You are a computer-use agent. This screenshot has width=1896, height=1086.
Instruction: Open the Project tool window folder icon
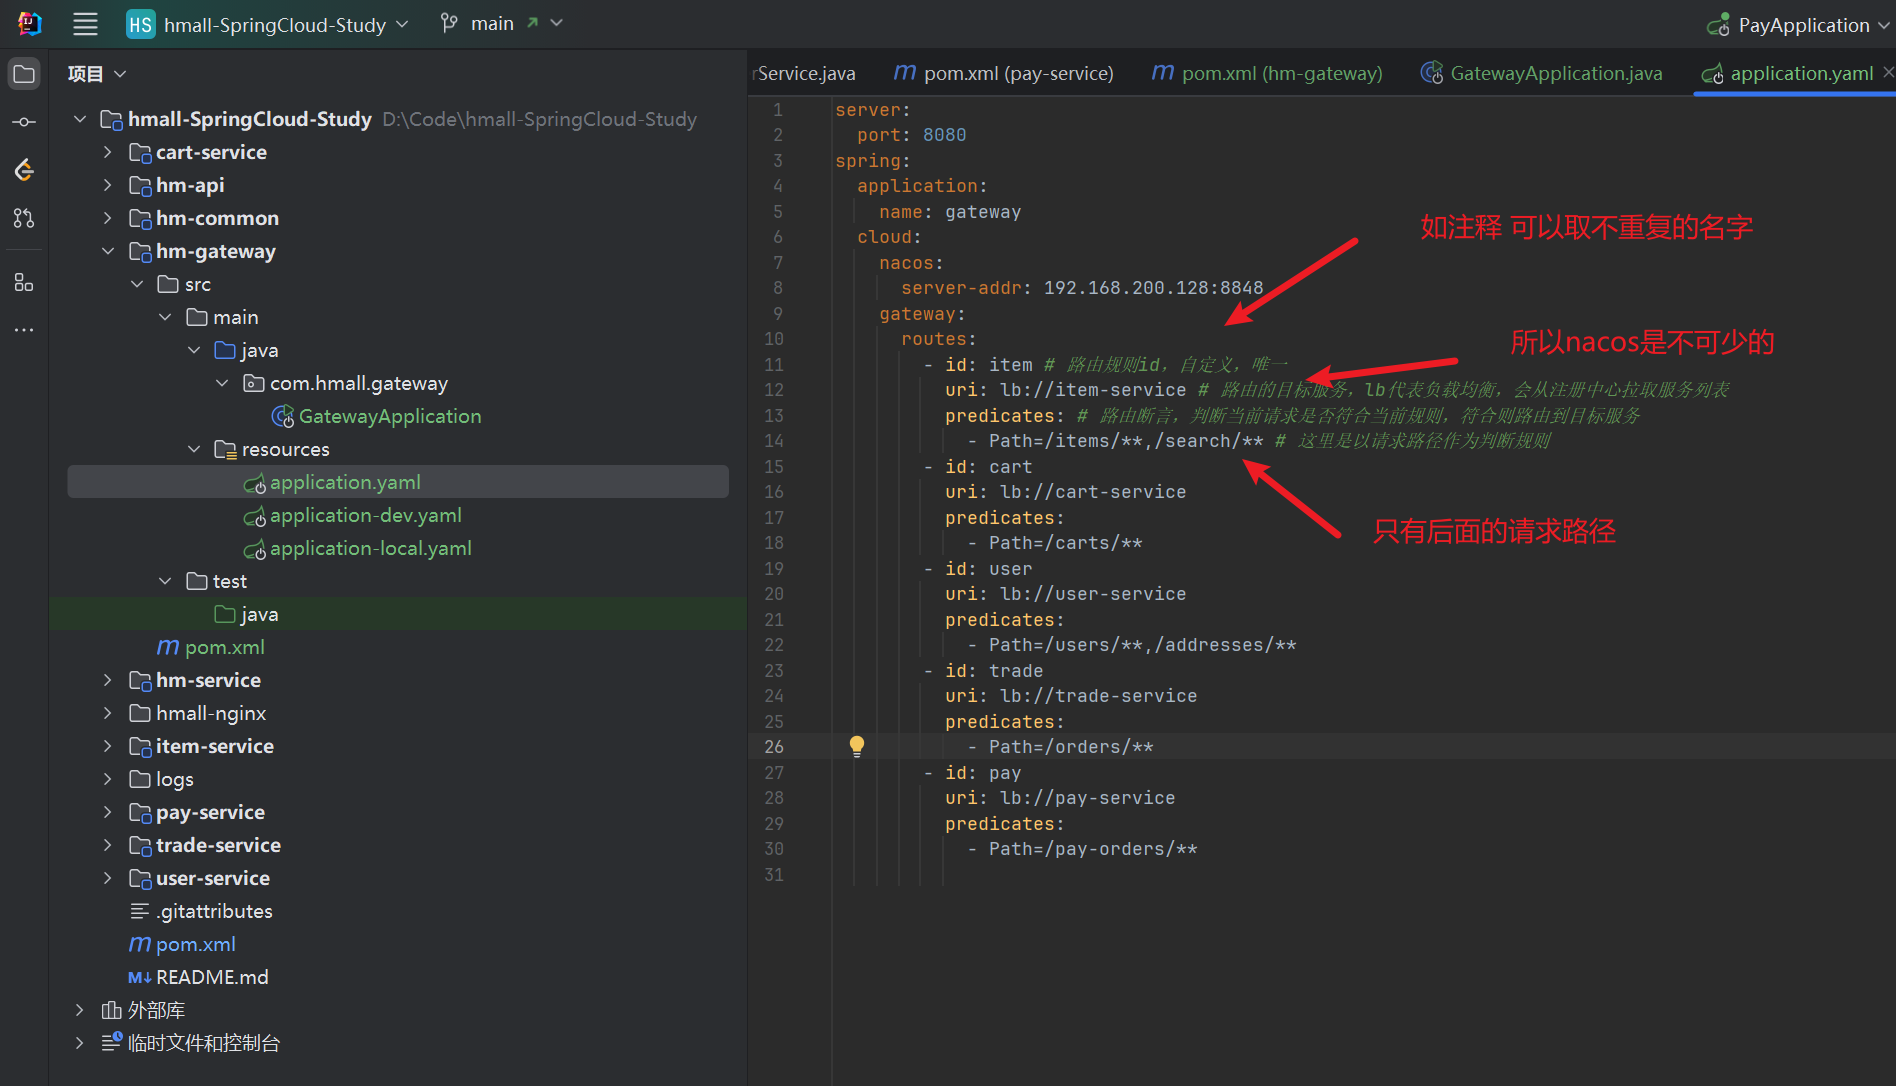tap(24, 74)
